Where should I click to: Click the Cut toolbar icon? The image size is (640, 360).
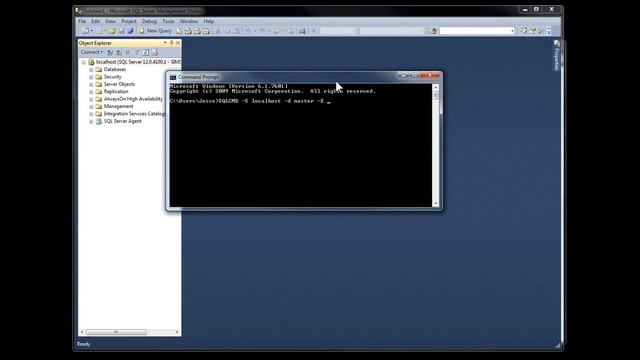point(217,31)
